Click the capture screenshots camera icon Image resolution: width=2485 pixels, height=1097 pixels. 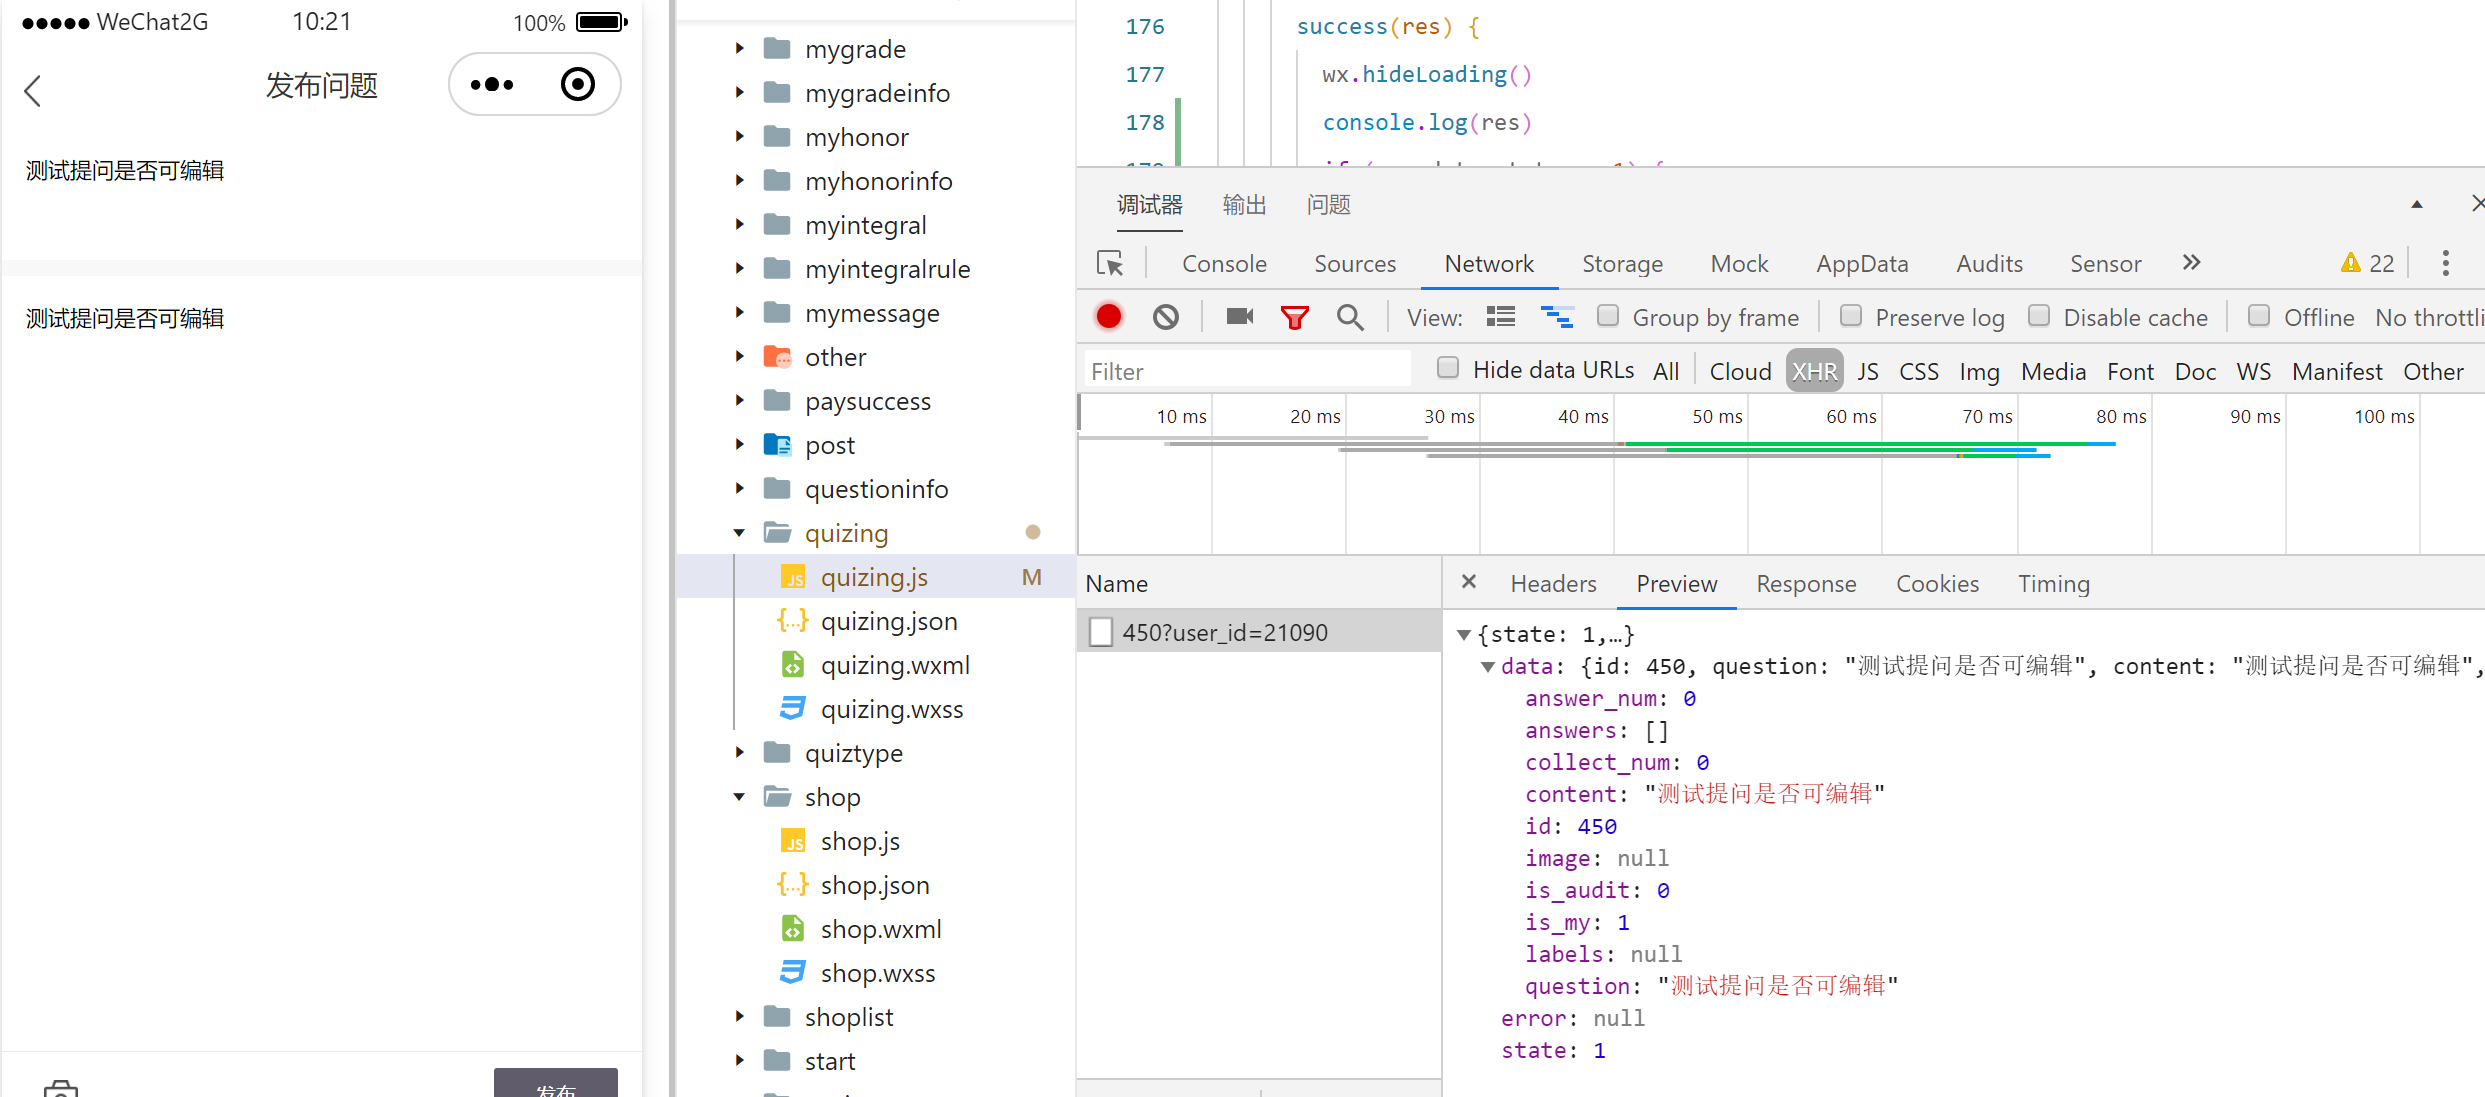(x=1239, y=317)
